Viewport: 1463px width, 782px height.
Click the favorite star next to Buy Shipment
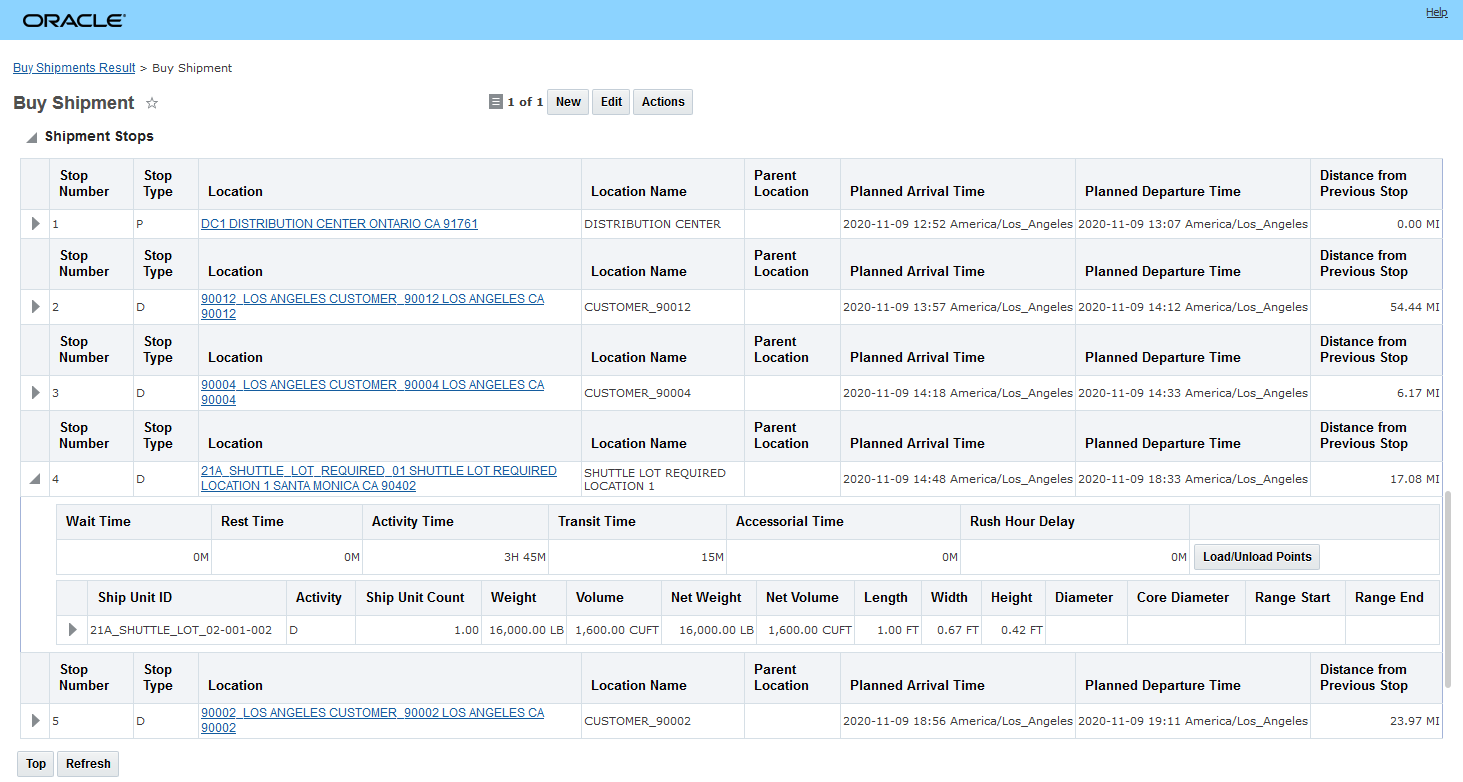click(x=152, y=103)
